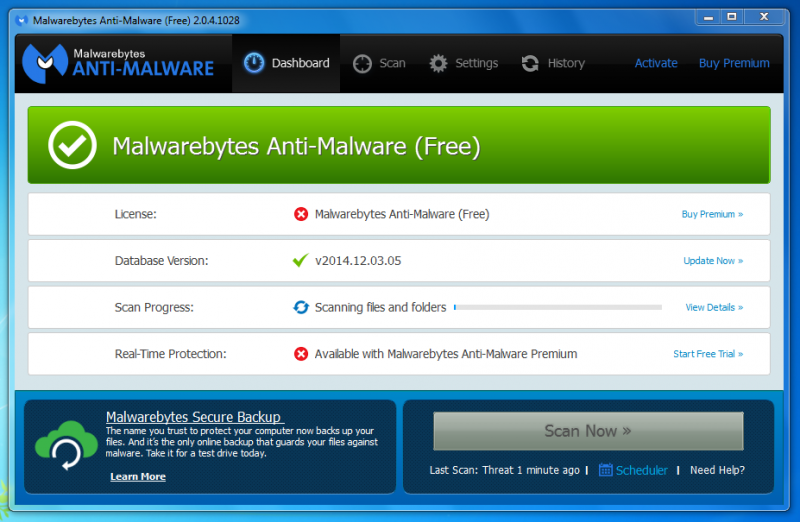The height and width of the screenshot is (522, 800).
Task: Click the 'Database Version:' label
Action: click(161, 261)
